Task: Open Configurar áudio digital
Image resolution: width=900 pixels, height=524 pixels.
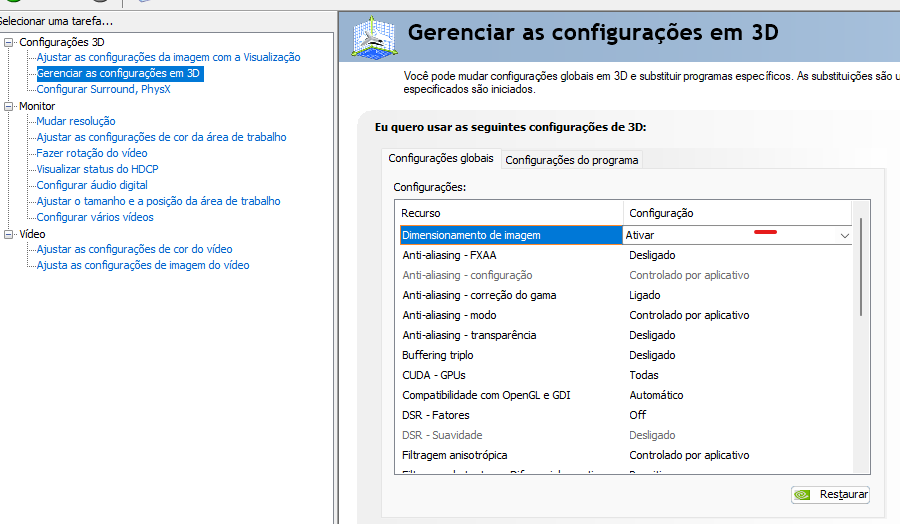Action: pos(92,185)
